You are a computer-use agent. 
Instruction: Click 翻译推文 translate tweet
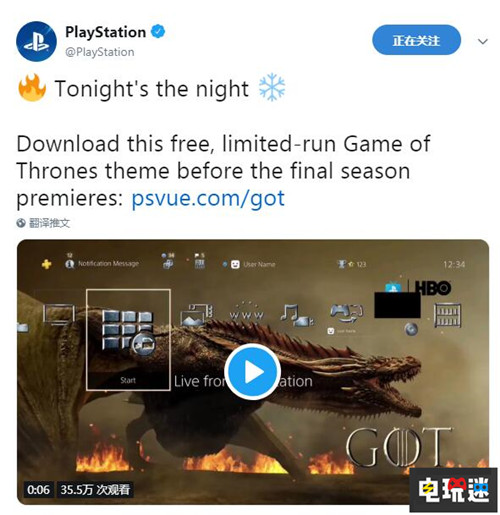tap(49, 223)
